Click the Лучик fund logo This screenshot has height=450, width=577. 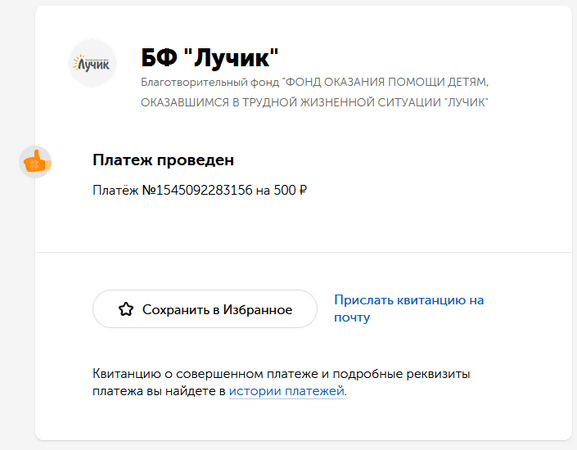pyautogui.click(x=93, y=63)
